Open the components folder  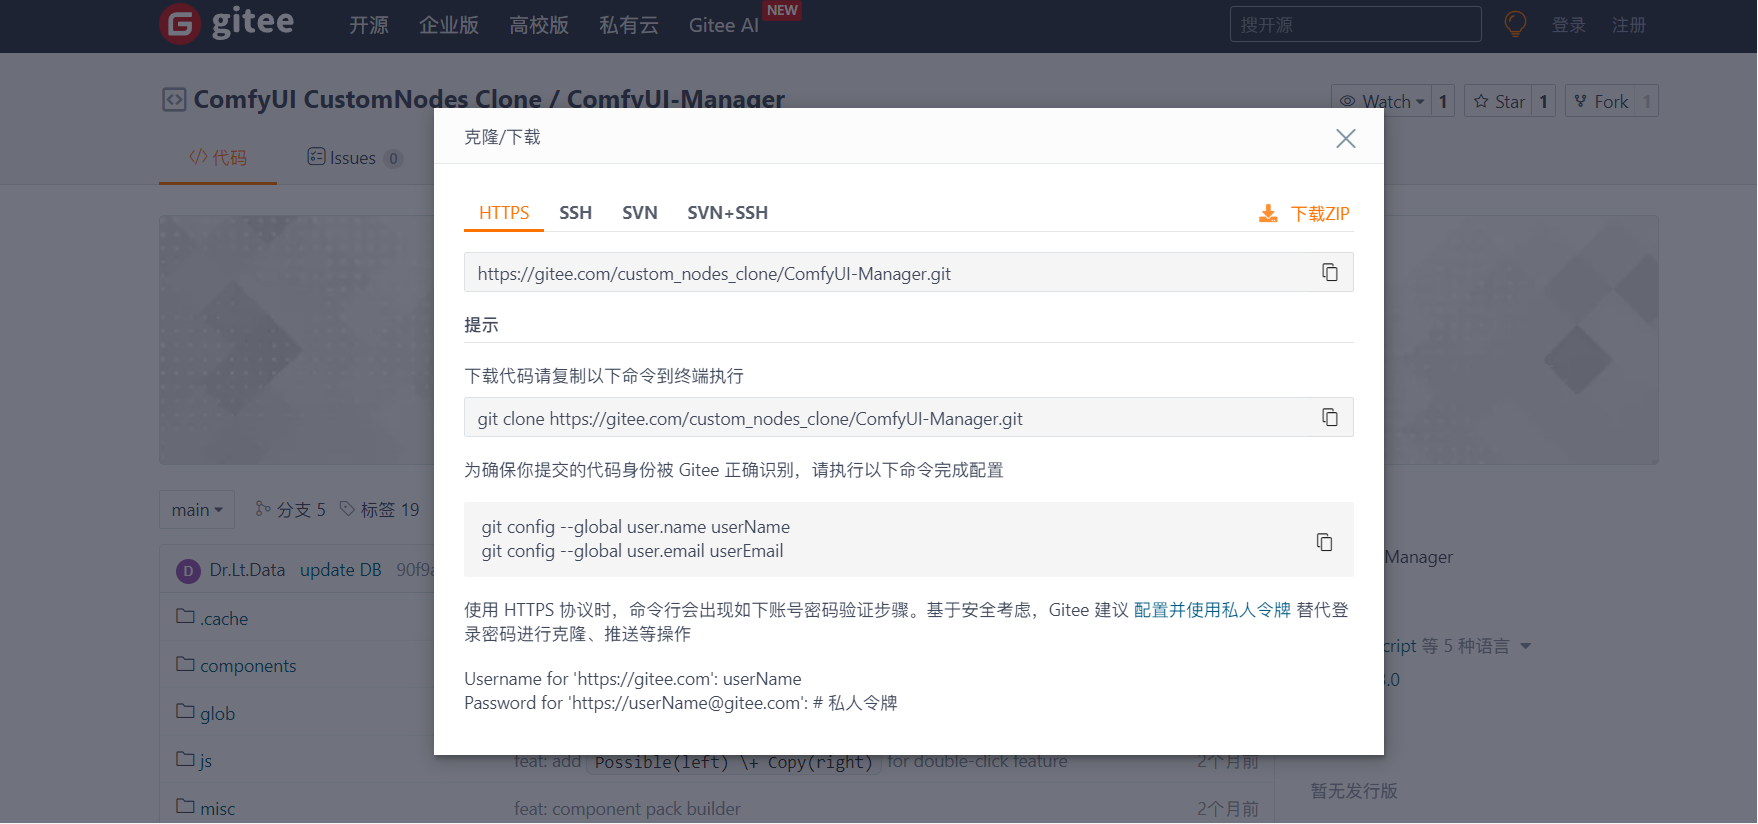pos(248,666)
